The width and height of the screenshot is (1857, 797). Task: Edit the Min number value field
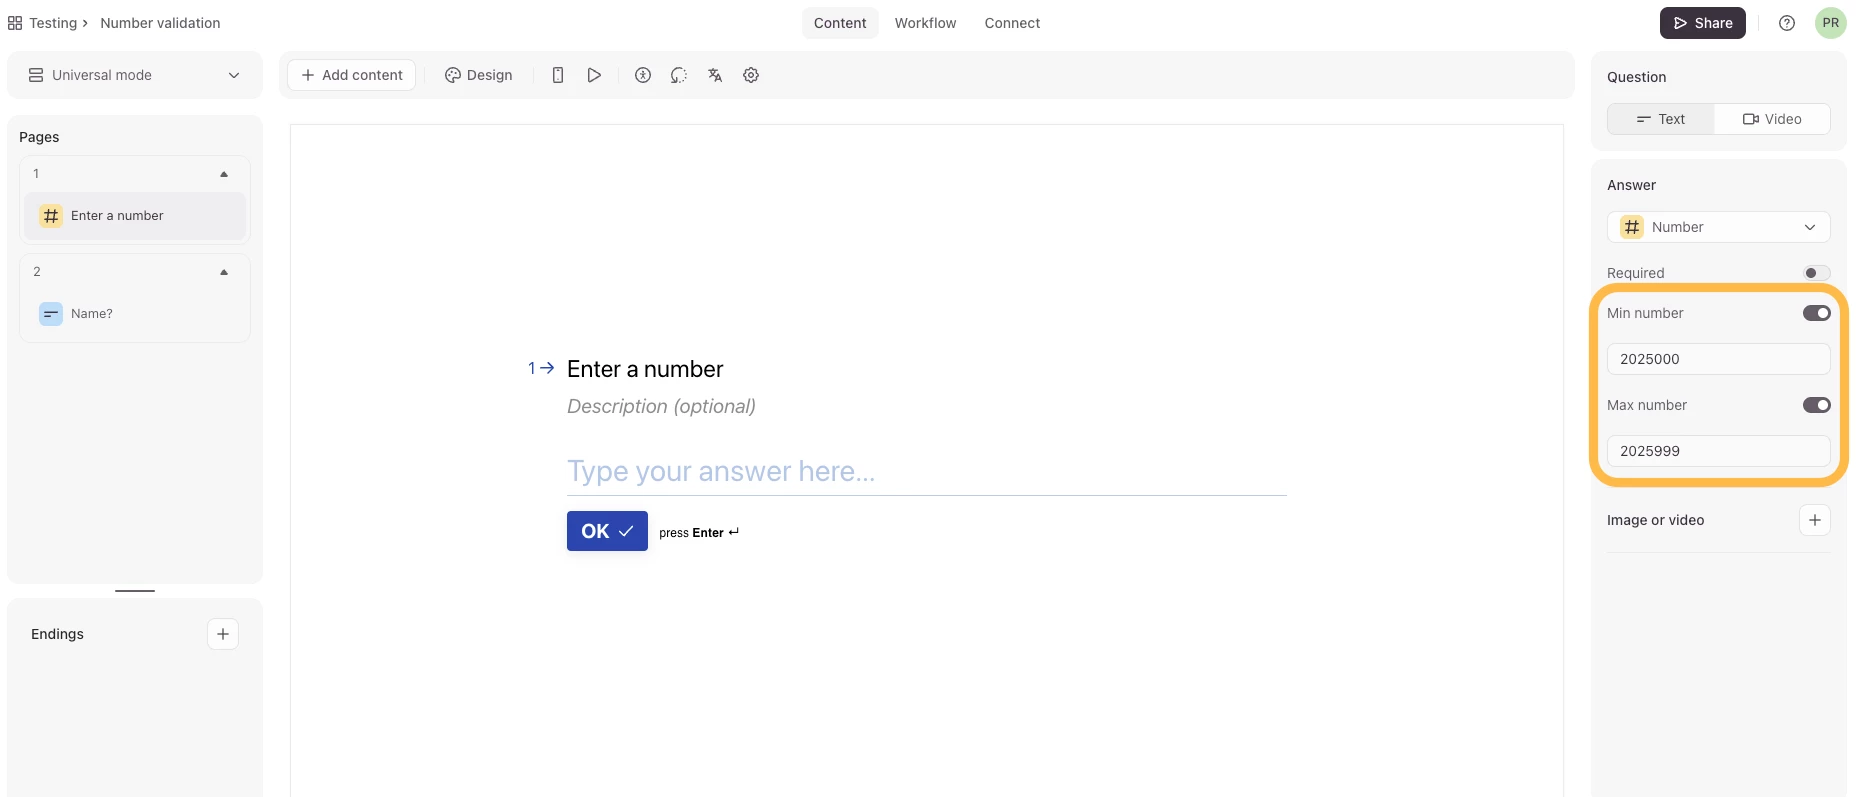coord(1719,359)
